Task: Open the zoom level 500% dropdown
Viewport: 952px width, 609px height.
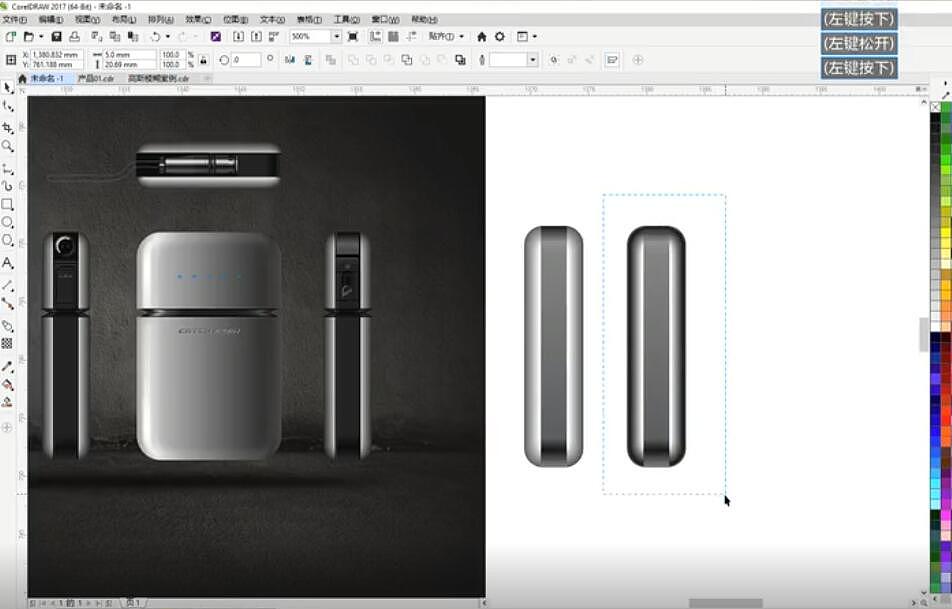Action: (336, 36)
